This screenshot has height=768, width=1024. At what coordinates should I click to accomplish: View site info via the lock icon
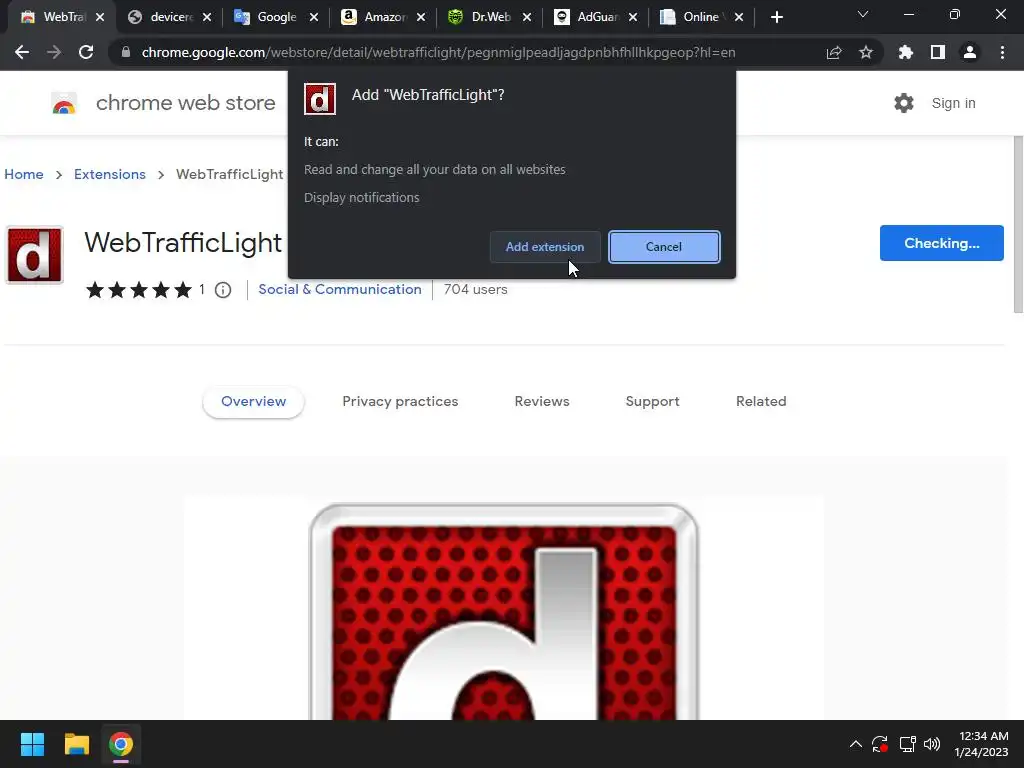[x=126, y=52]
